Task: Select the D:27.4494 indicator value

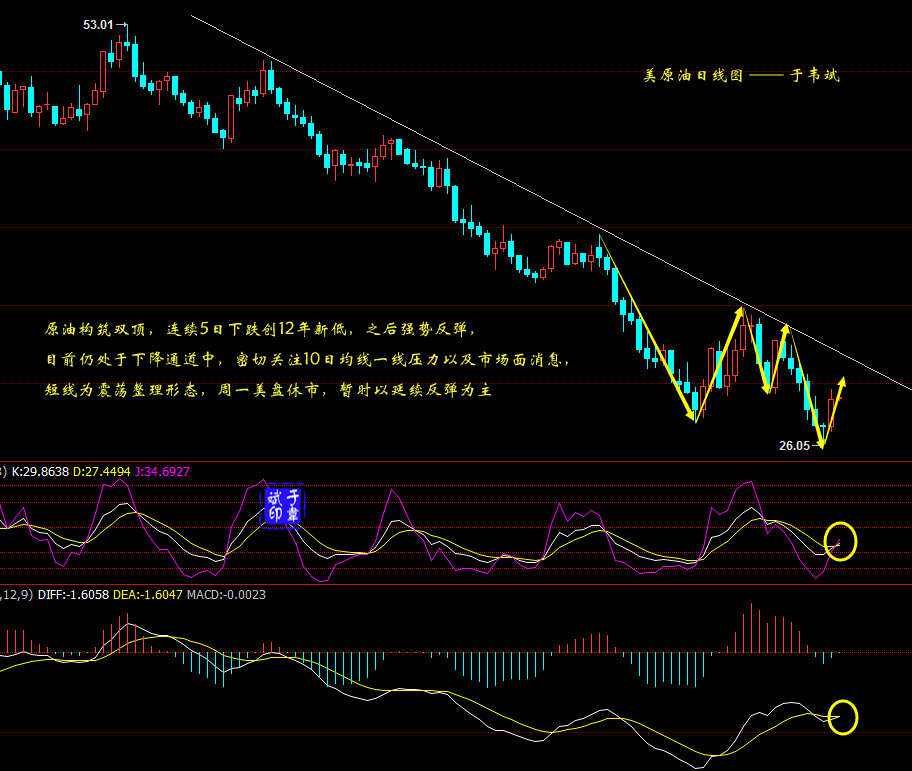Action: 104,471
